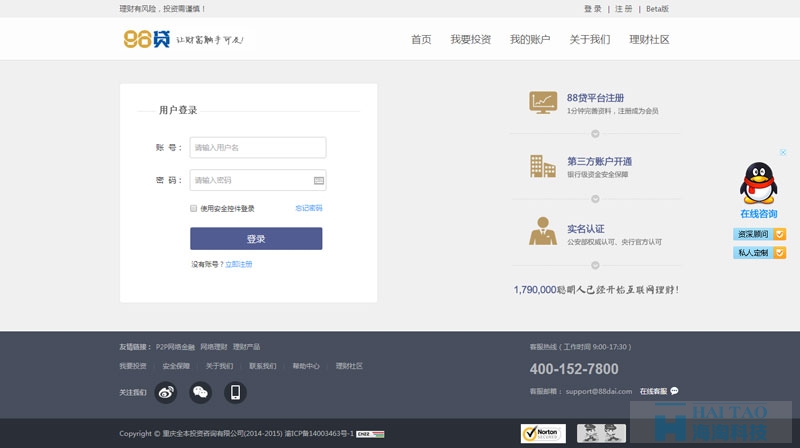Click the 登录 link in top bar
Screen dimensions: 800x448
[x=593, y=9]
